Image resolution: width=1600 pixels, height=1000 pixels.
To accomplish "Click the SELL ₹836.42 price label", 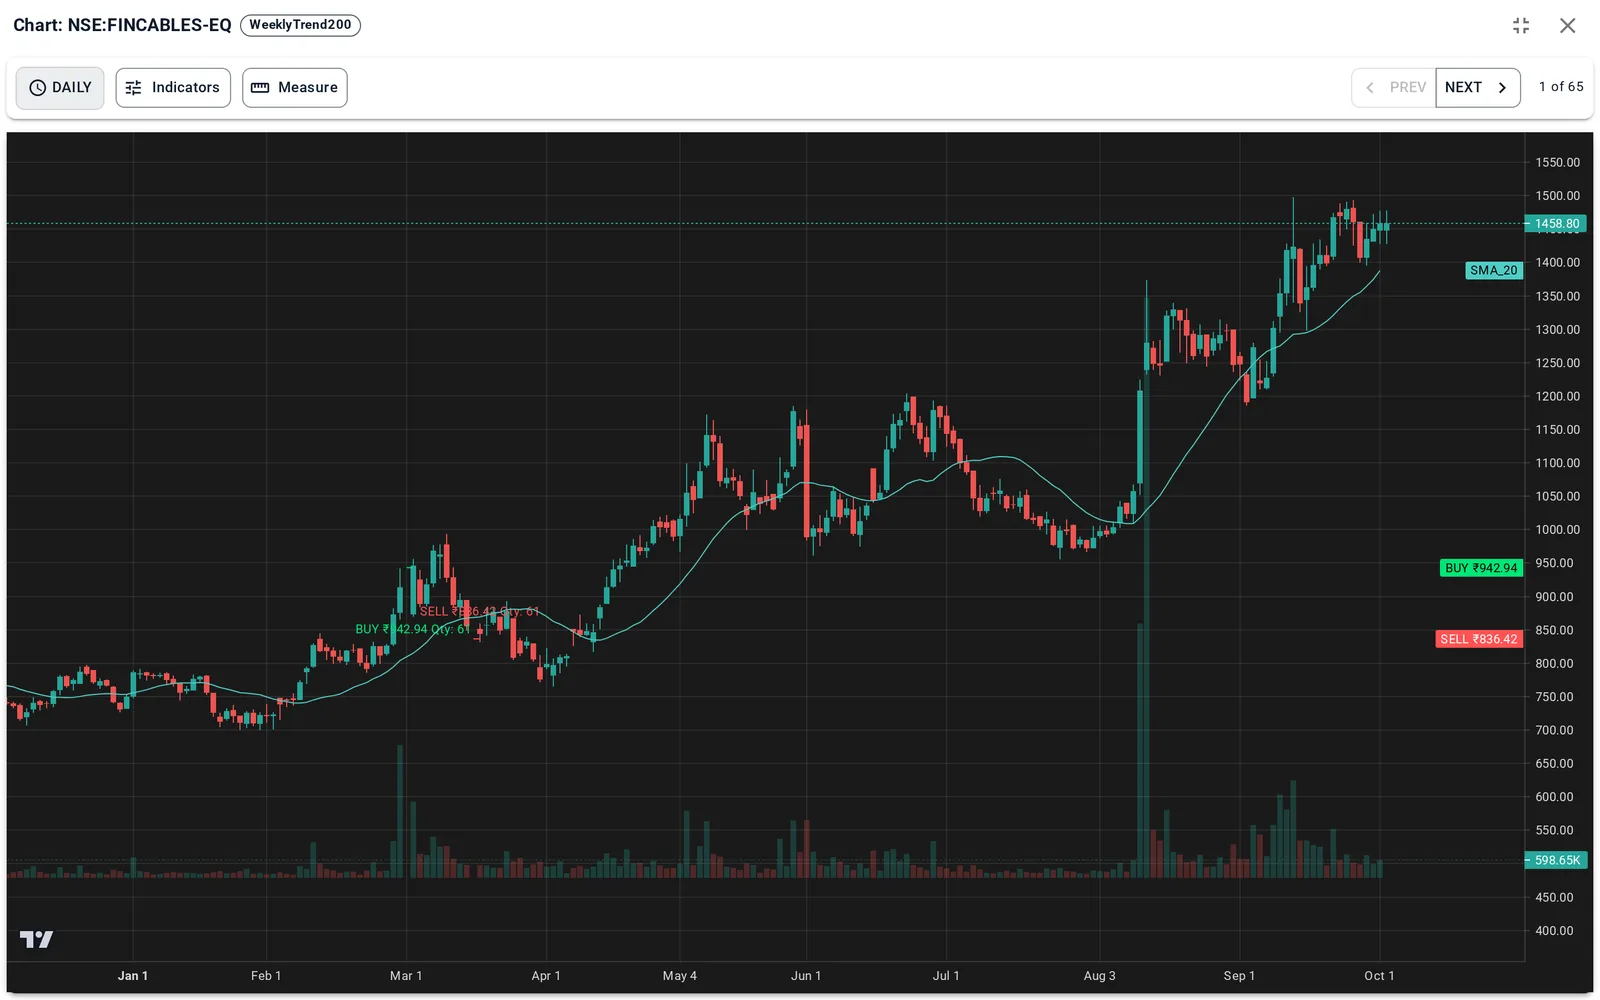I will pos(1479,639).
